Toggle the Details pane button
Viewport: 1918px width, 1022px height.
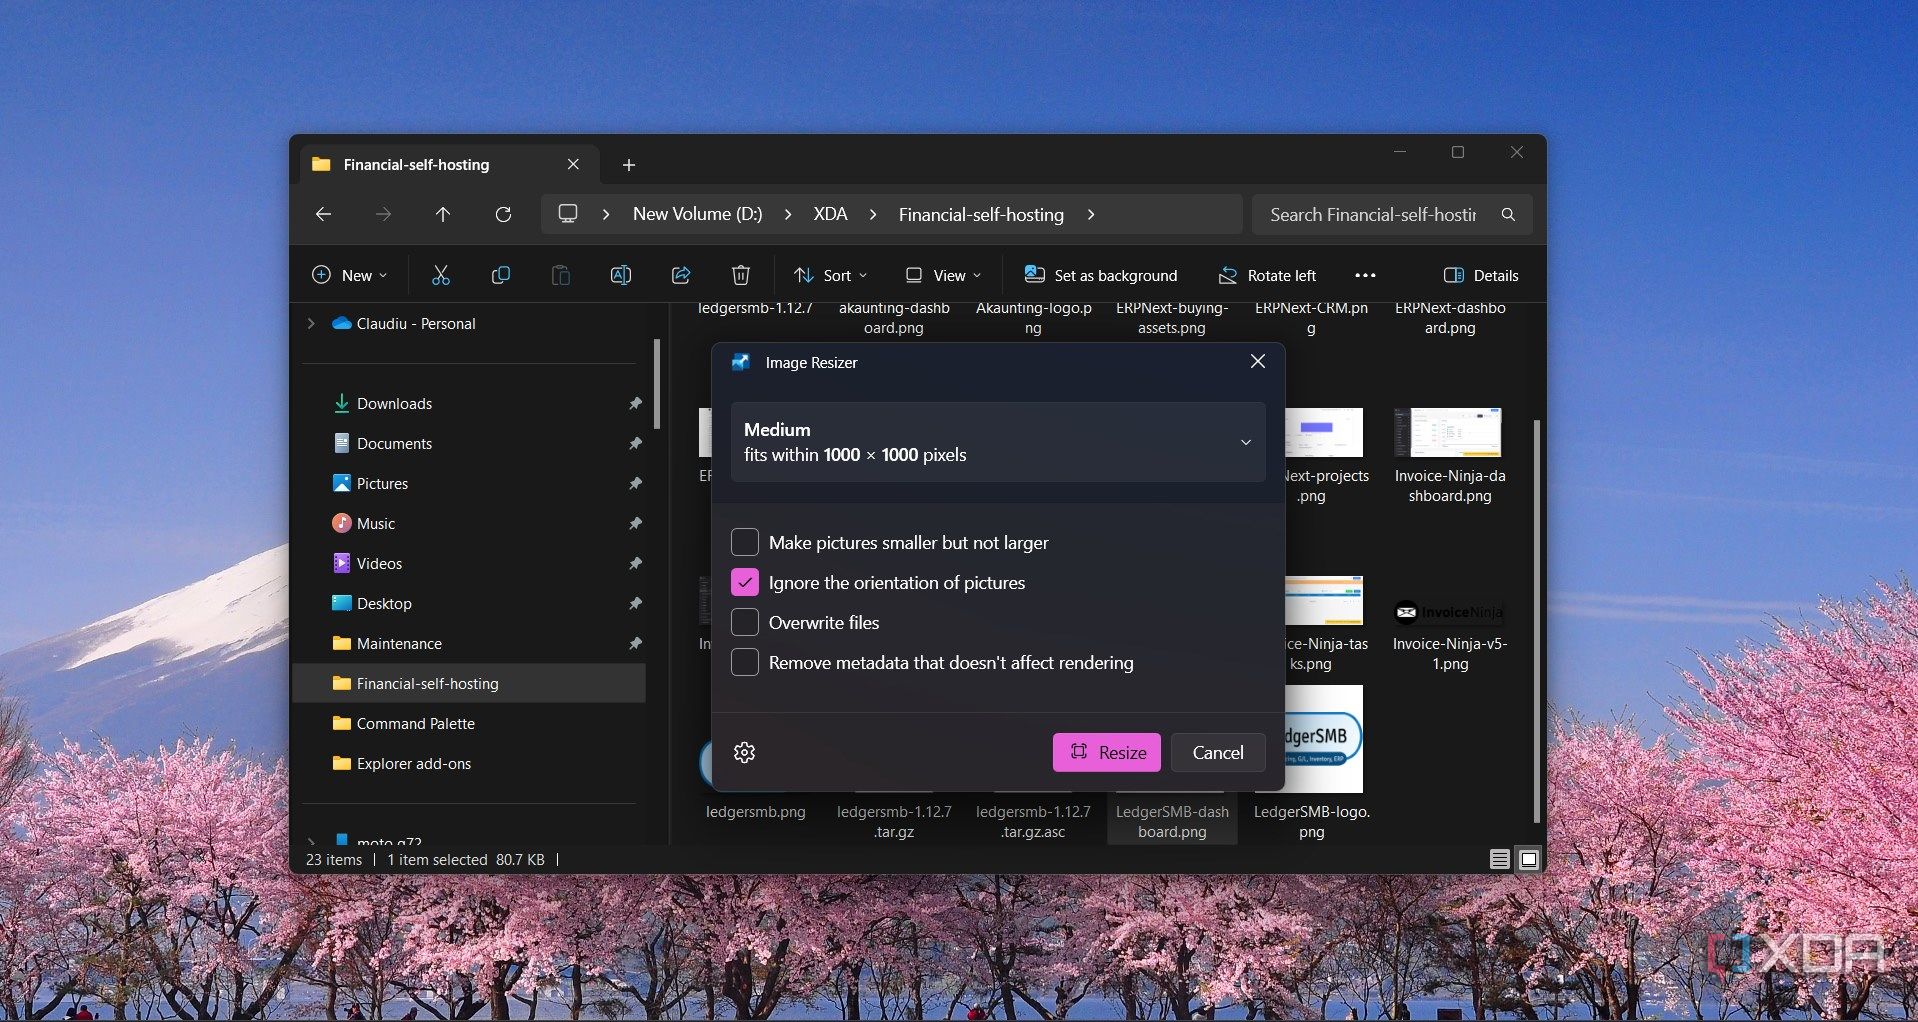pos(1481,275)
